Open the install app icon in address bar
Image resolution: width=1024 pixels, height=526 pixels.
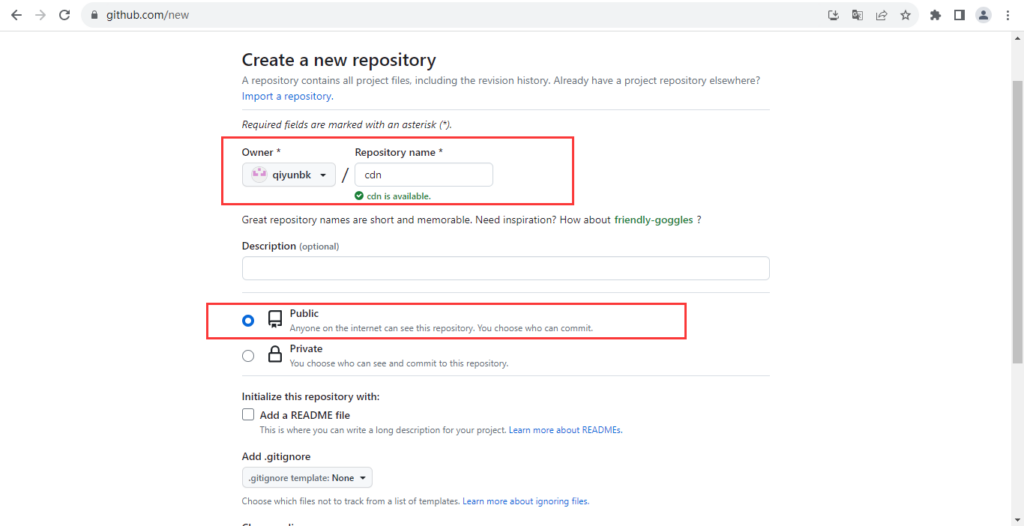[x=833, y=15]
